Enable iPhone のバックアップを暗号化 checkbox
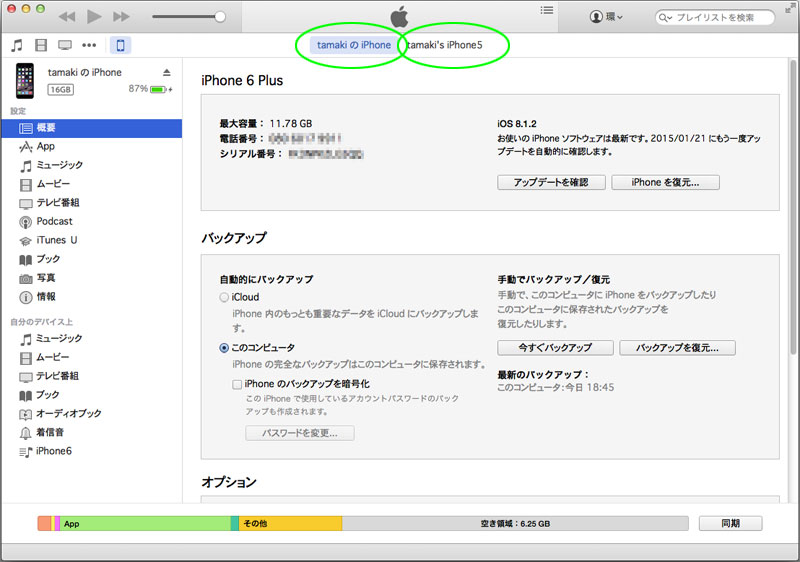The height and width of the screenshot is (562, 800). pos(237,383)
